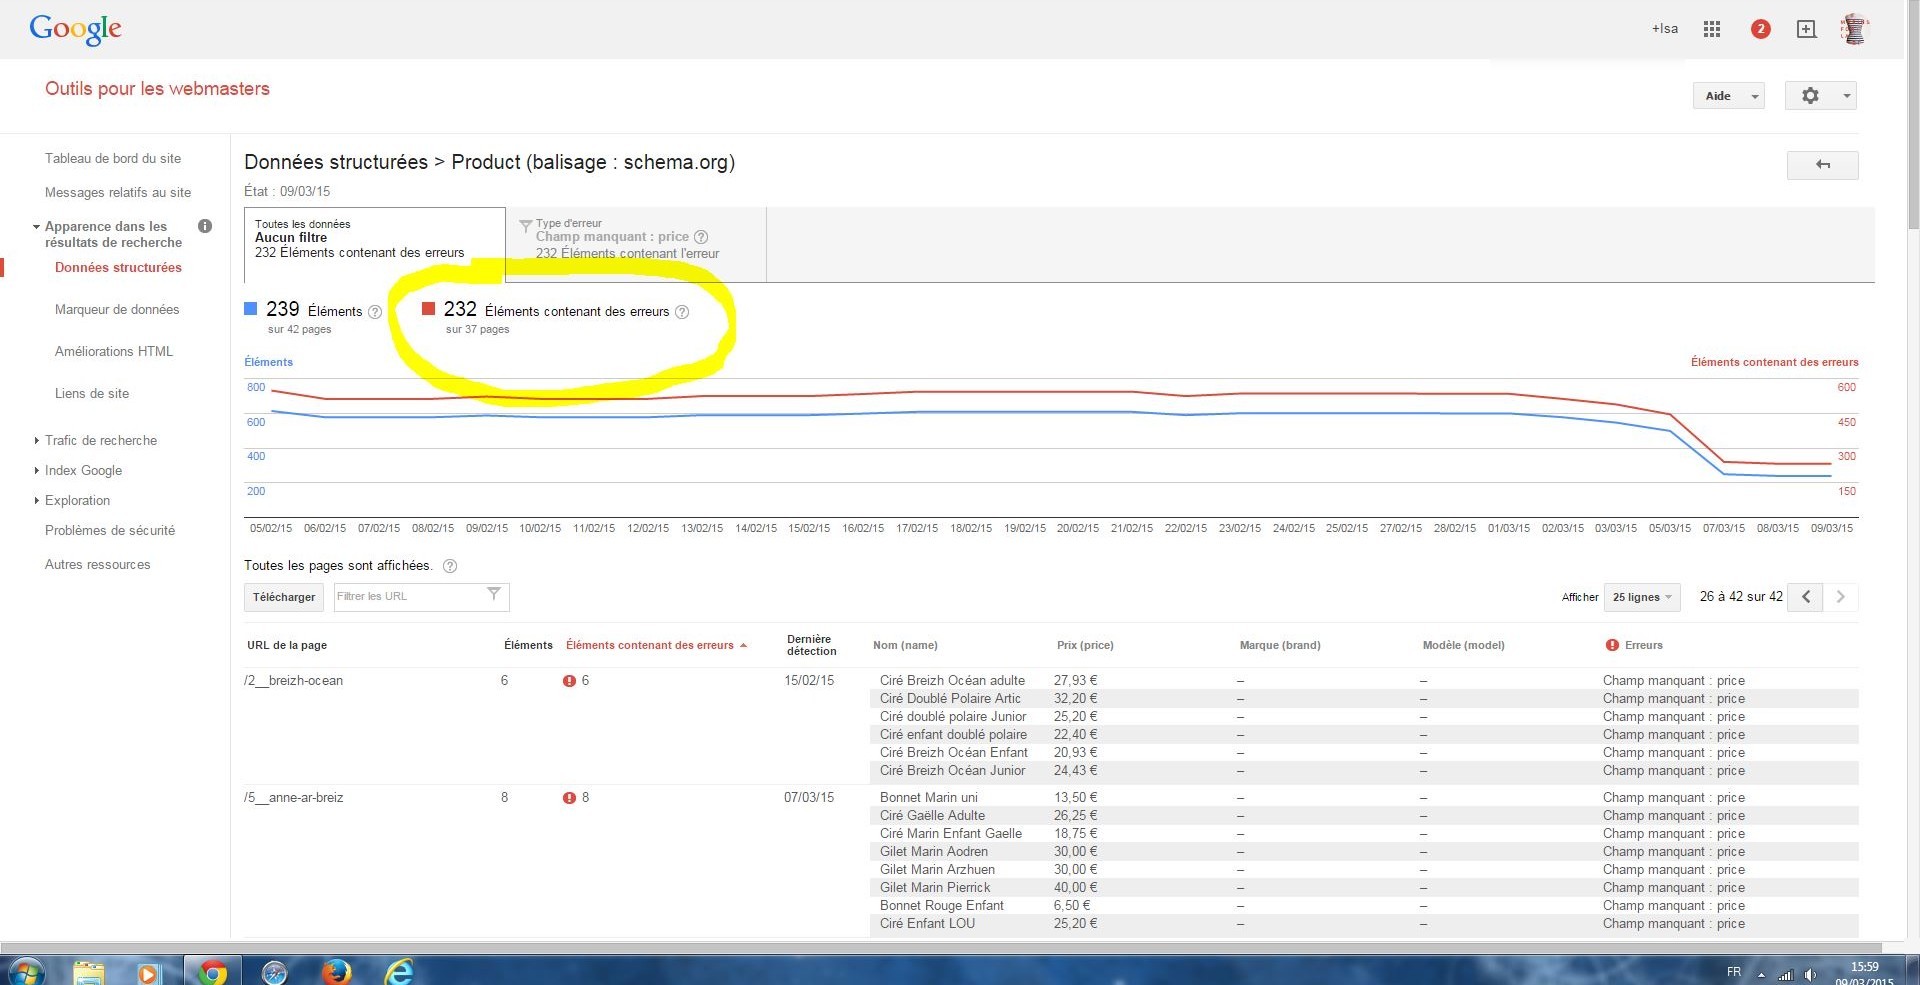Screen dimensions: 1920x985
Task: Click the back arrow button
Action: pyautogui.click(x=1822, y=165)
